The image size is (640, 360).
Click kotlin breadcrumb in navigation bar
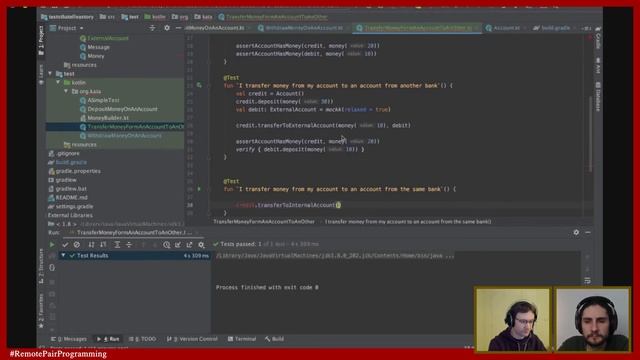pyautogui.click(x=155, y=17)
